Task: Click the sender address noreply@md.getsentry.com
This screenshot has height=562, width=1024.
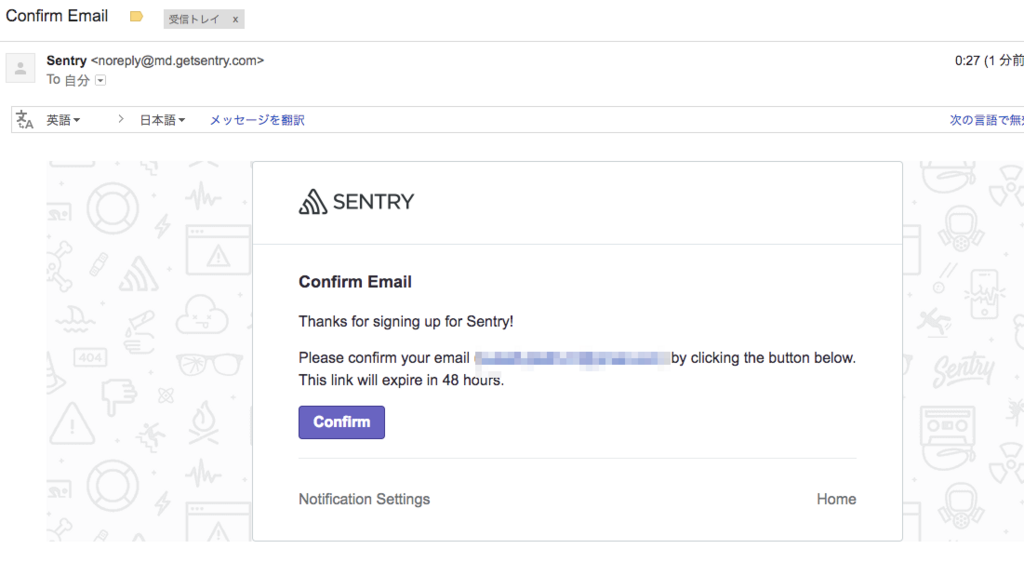Action: click(178, 61)
